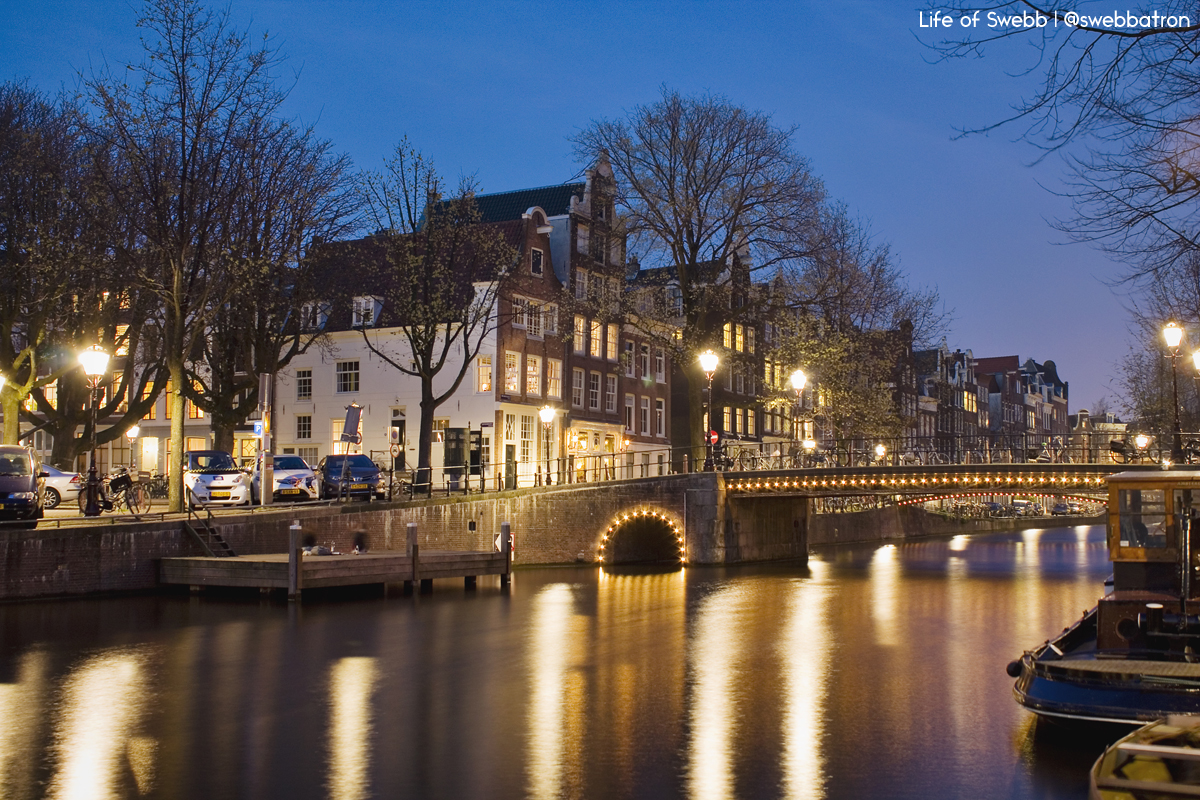Click the "Life of Swebb" watermark text
This screenshot has width=1200, height=800.
tap(982, 19)
